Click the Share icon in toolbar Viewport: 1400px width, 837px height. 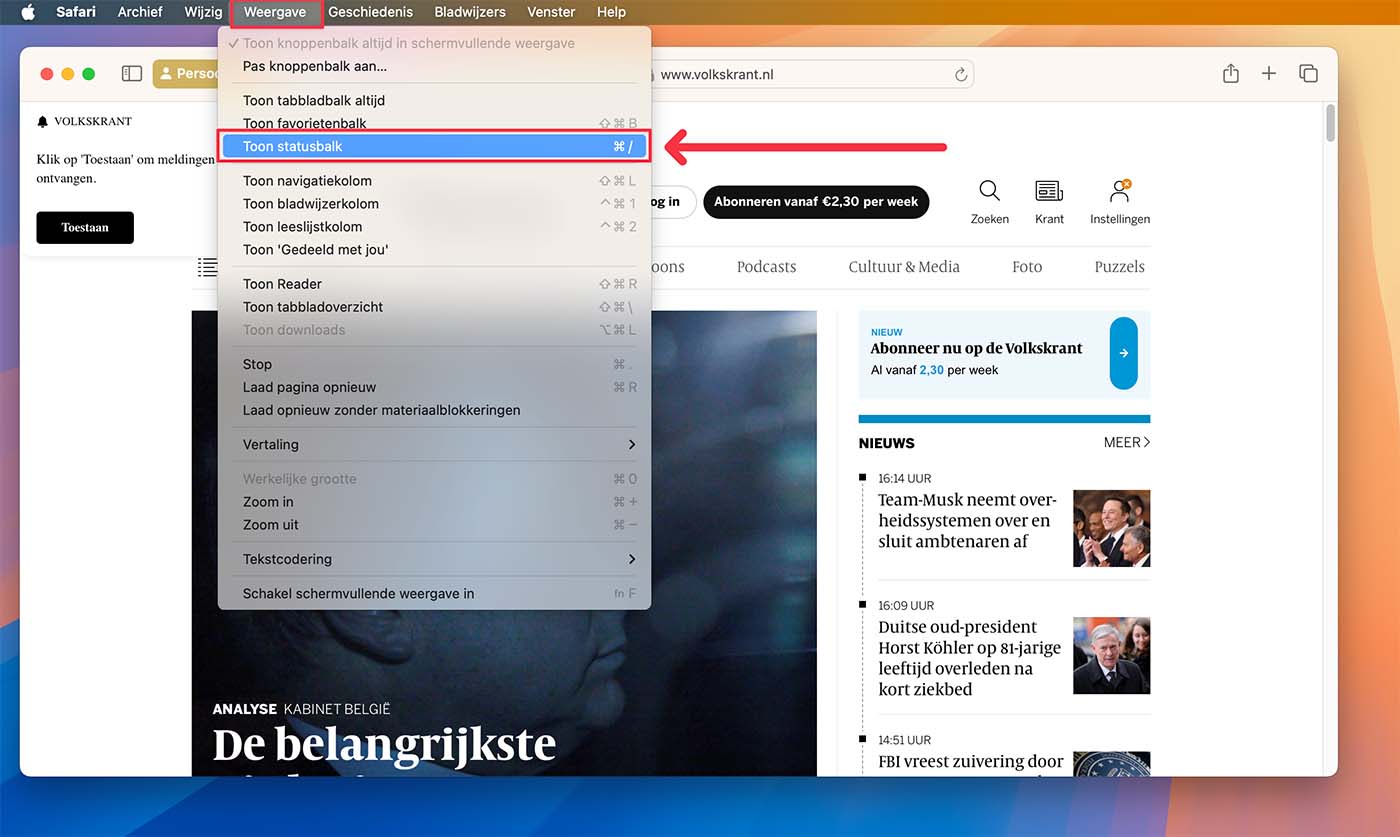[x=1230, y=74]
